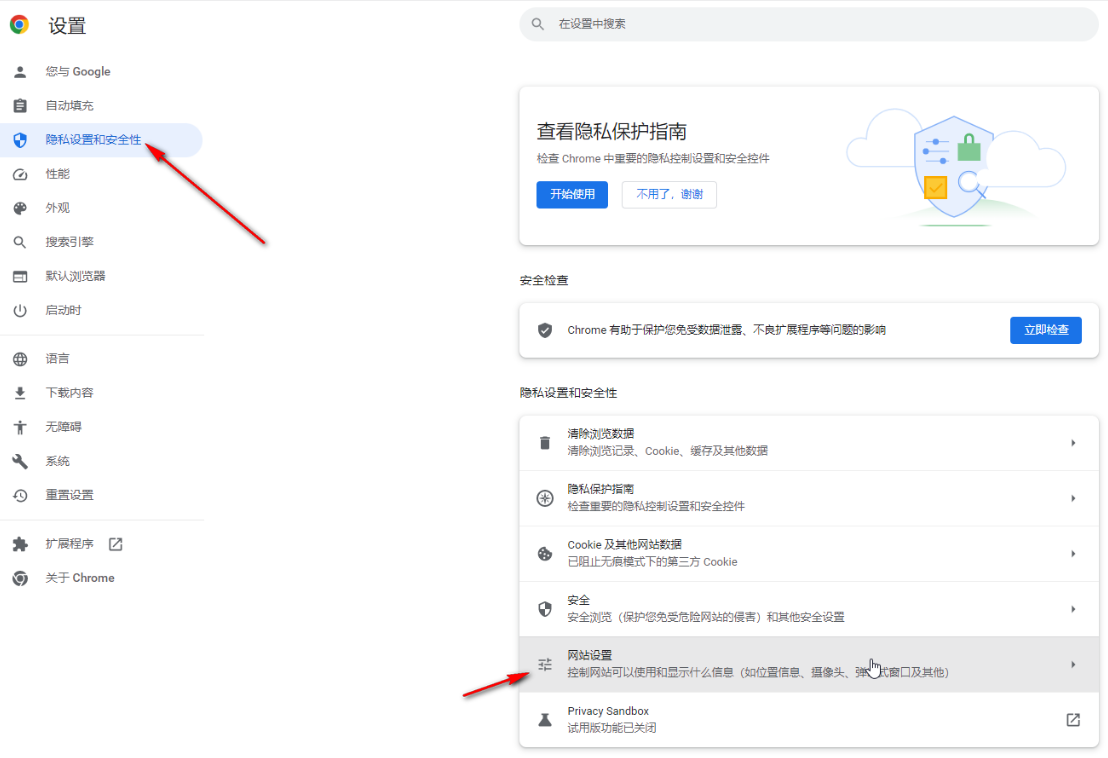Image resolution: width=1108 pixels, height=758 pixels.
Task: Open Cookie 及其他网站数据 row title
Action: (625, 545)
